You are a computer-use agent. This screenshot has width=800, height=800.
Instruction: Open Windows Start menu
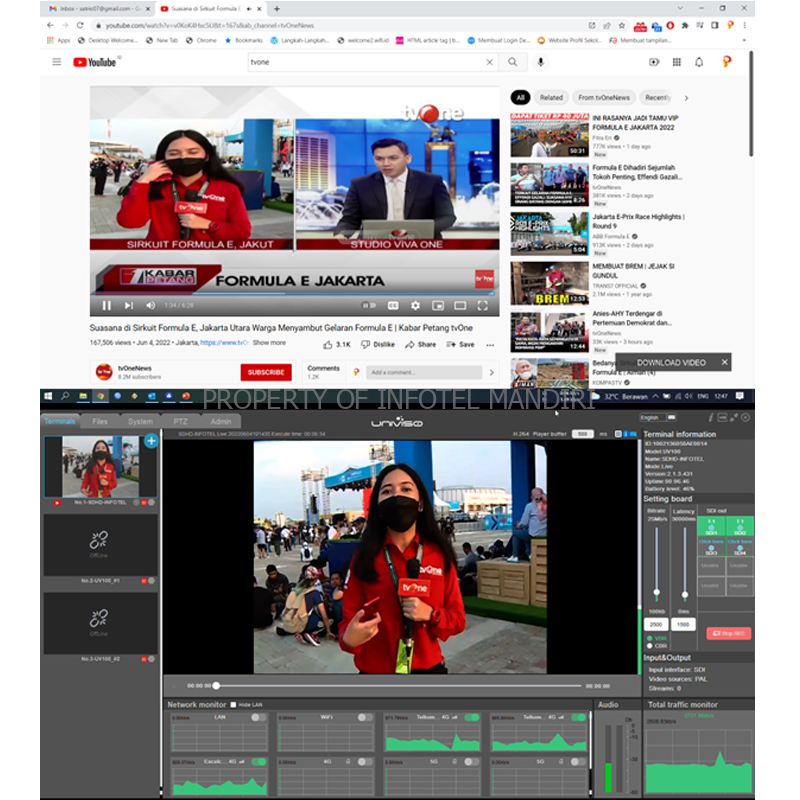(x=48, y=396)
